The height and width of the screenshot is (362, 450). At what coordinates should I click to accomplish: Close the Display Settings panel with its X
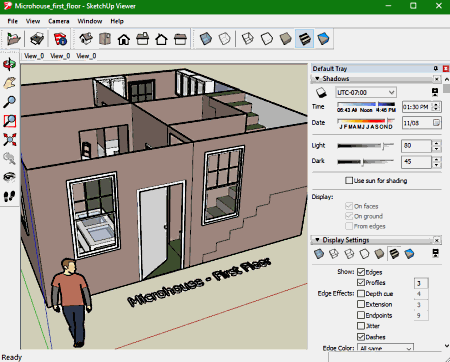[x=437, y=240]
